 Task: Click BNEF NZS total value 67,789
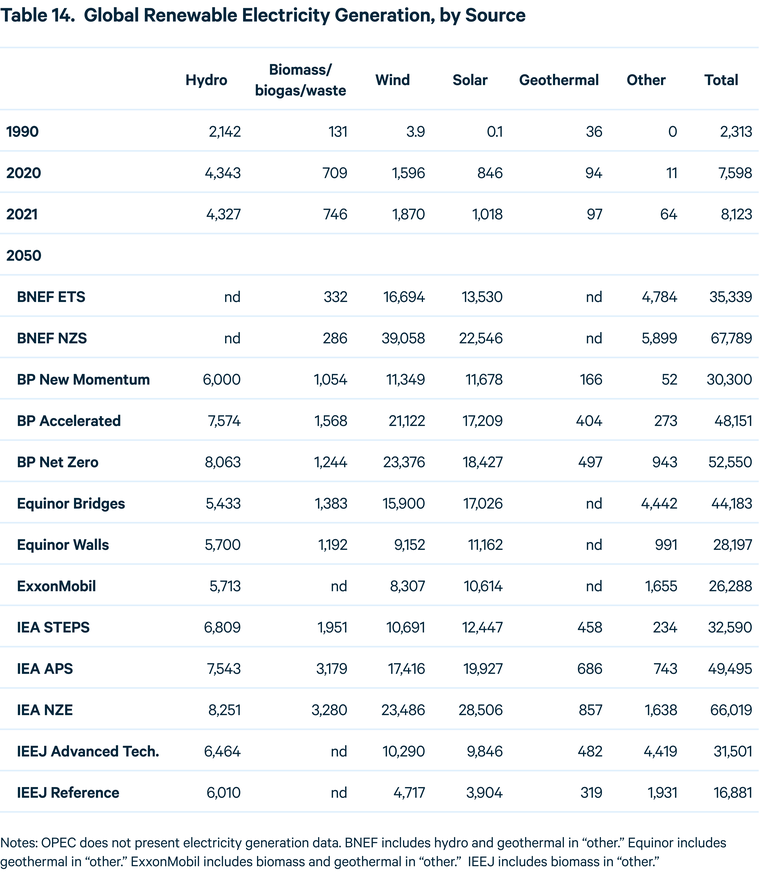point(727,338)
